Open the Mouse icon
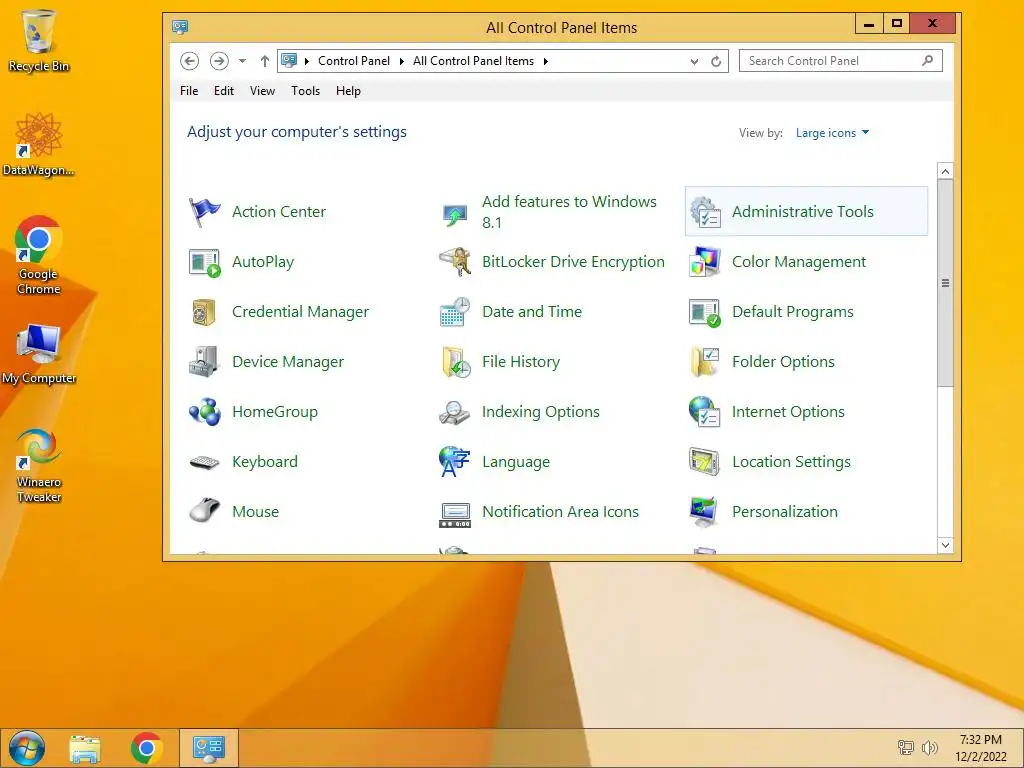 (204, 511)
